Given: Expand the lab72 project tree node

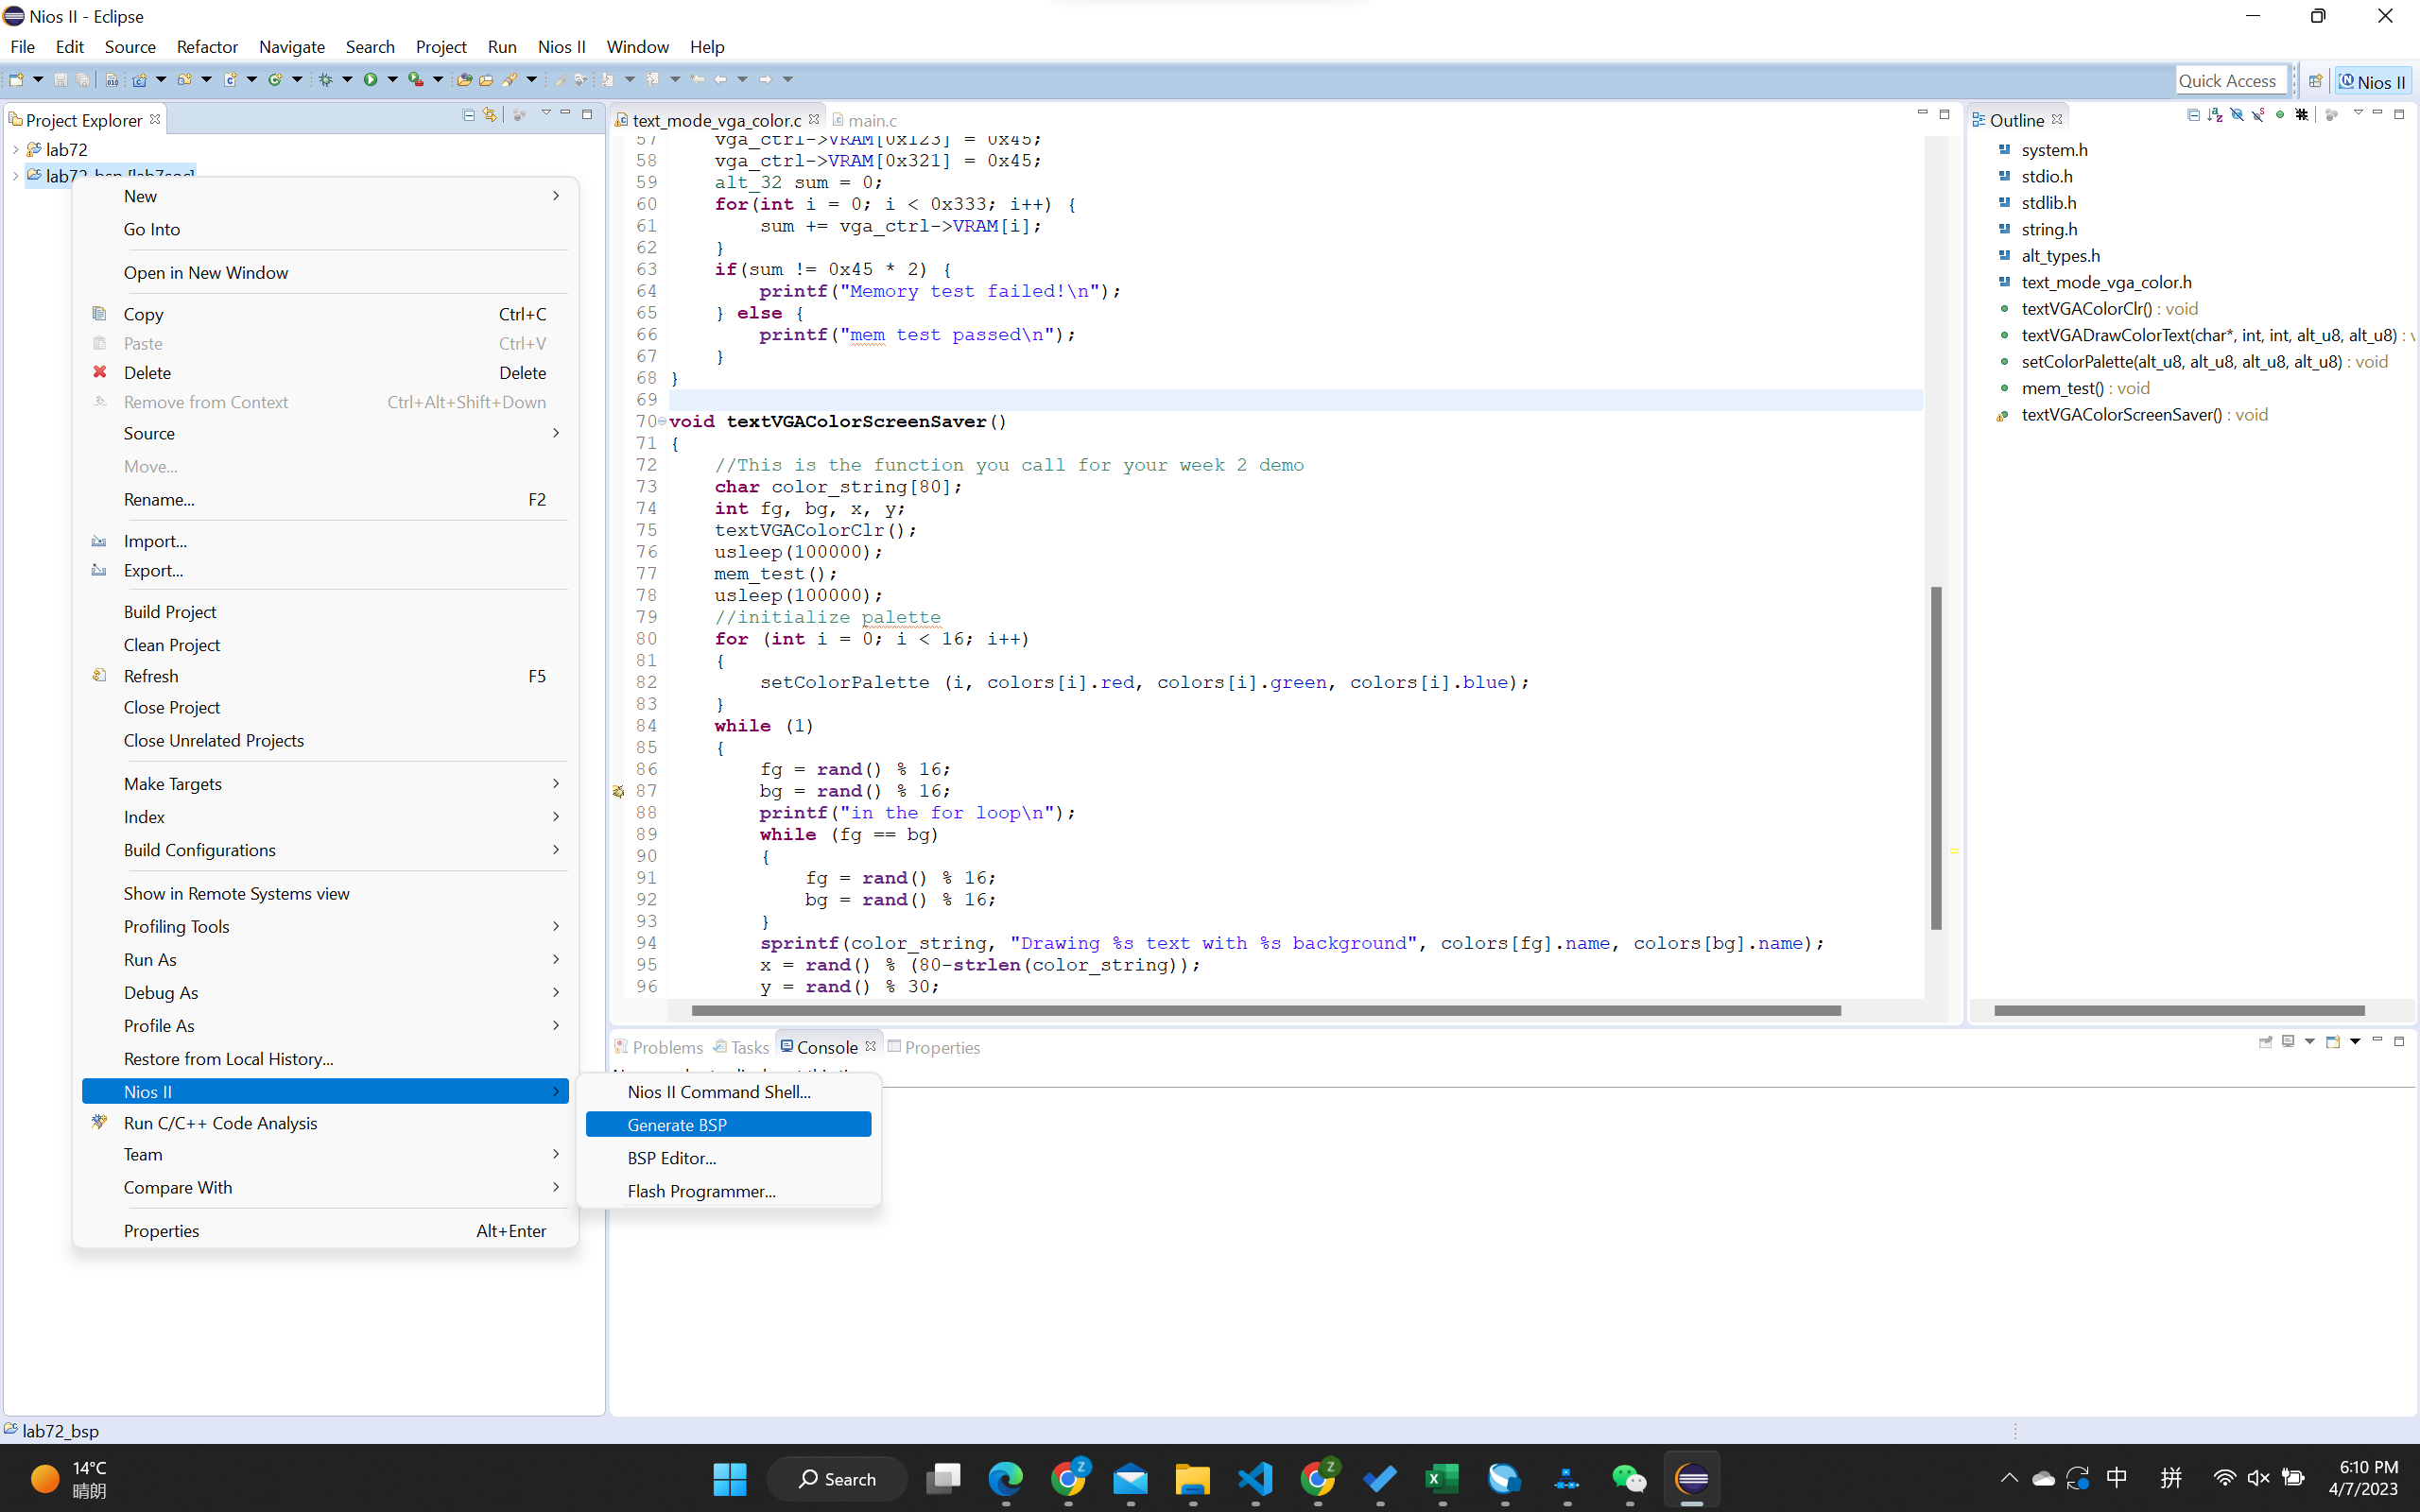Looking at the screenshot, I should (15, 149).
